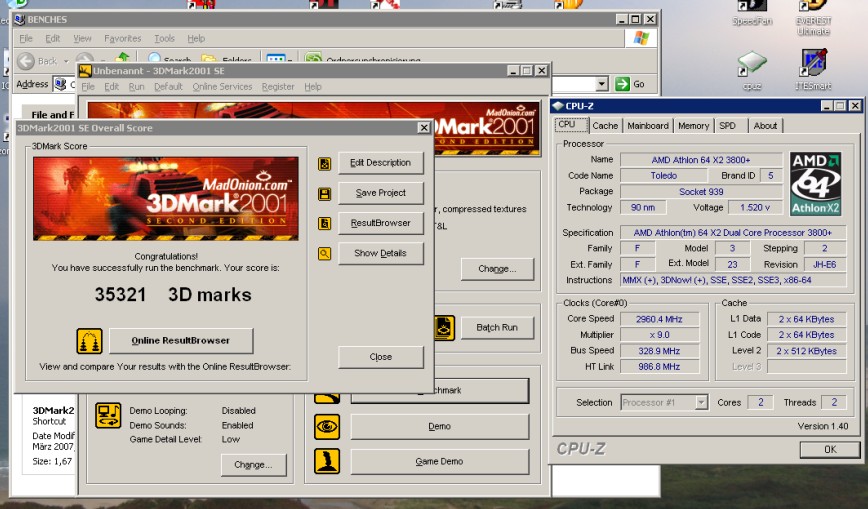Click the Revision JH-E6 value

point(824,264)
